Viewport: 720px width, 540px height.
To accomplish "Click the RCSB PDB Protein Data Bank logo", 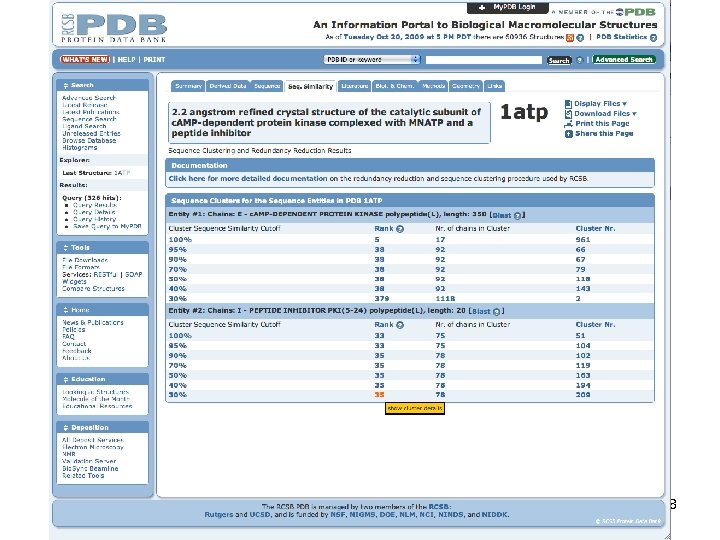I will click(x=114, y=28).
